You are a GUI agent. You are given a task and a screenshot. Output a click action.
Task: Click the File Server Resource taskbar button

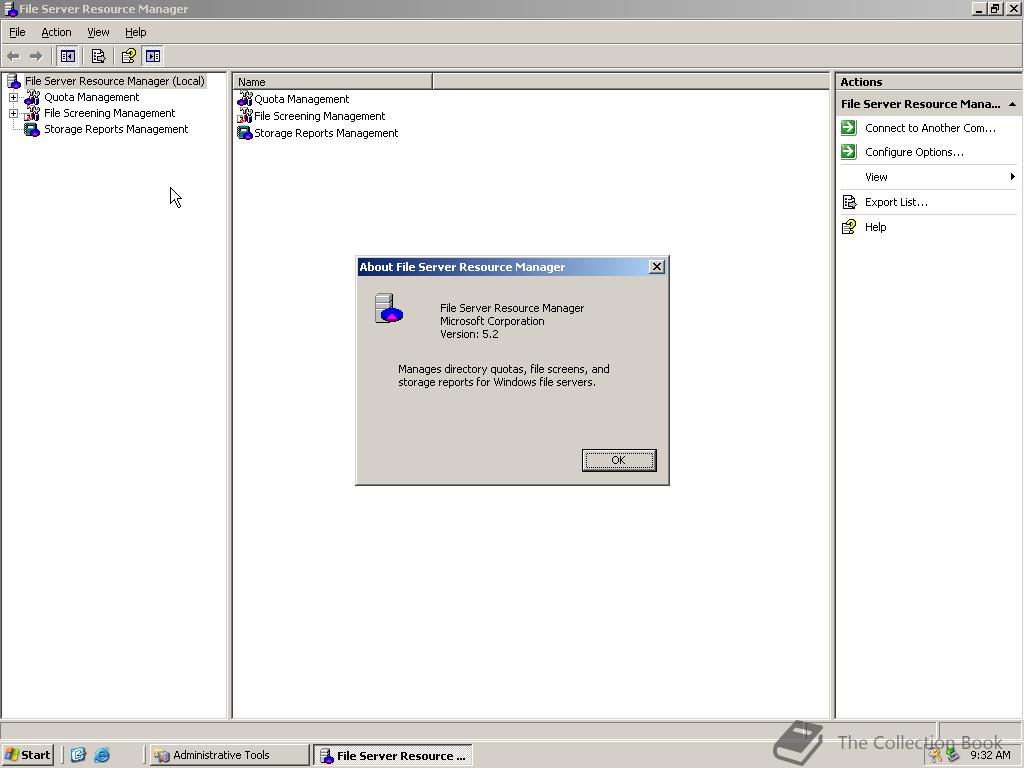coord(392,756)
